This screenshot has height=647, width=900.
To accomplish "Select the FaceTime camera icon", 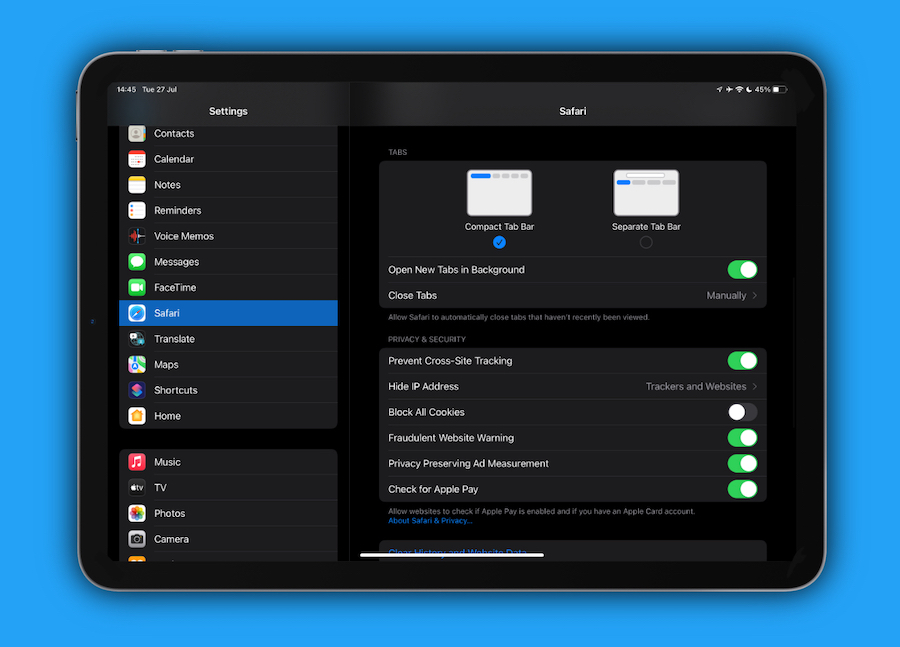I will pos(137,287).
